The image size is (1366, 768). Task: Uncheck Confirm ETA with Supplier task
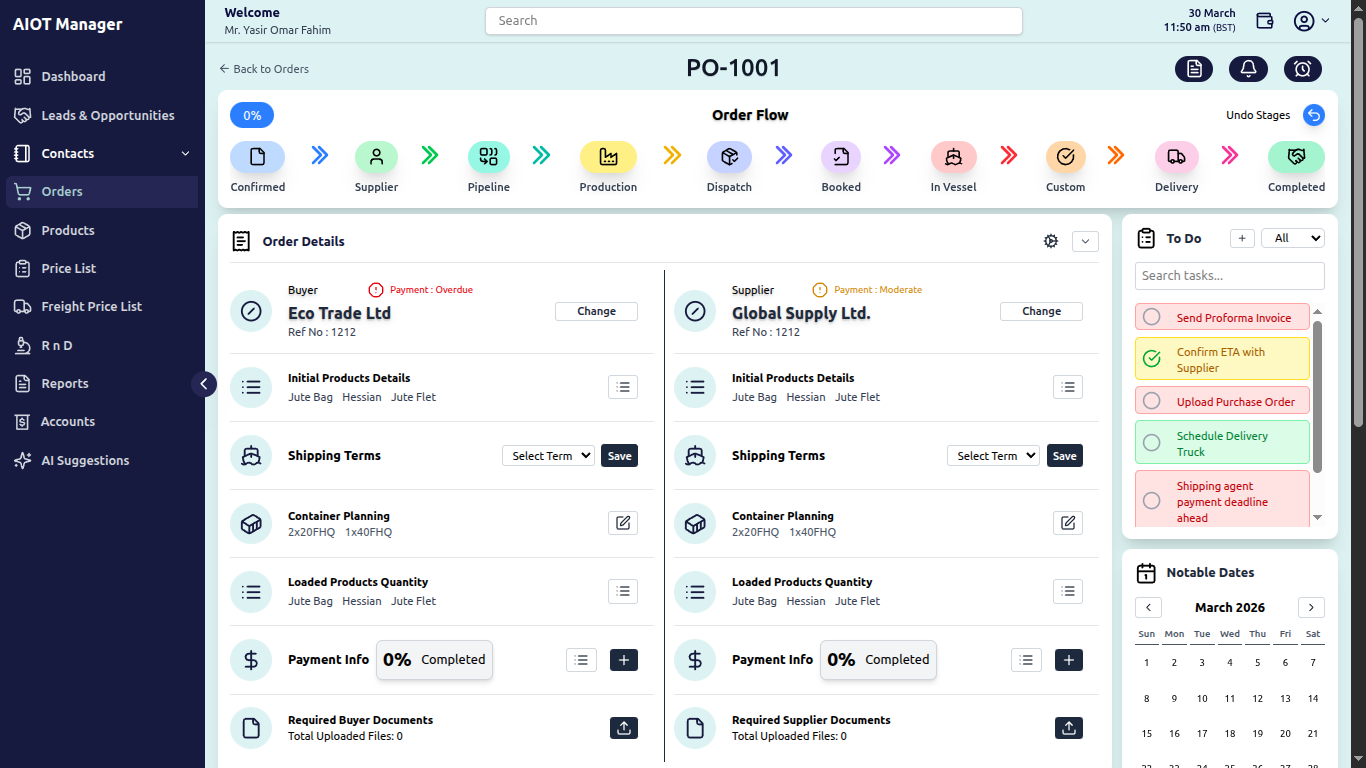pyautogui.click(x=1152, y=359)
